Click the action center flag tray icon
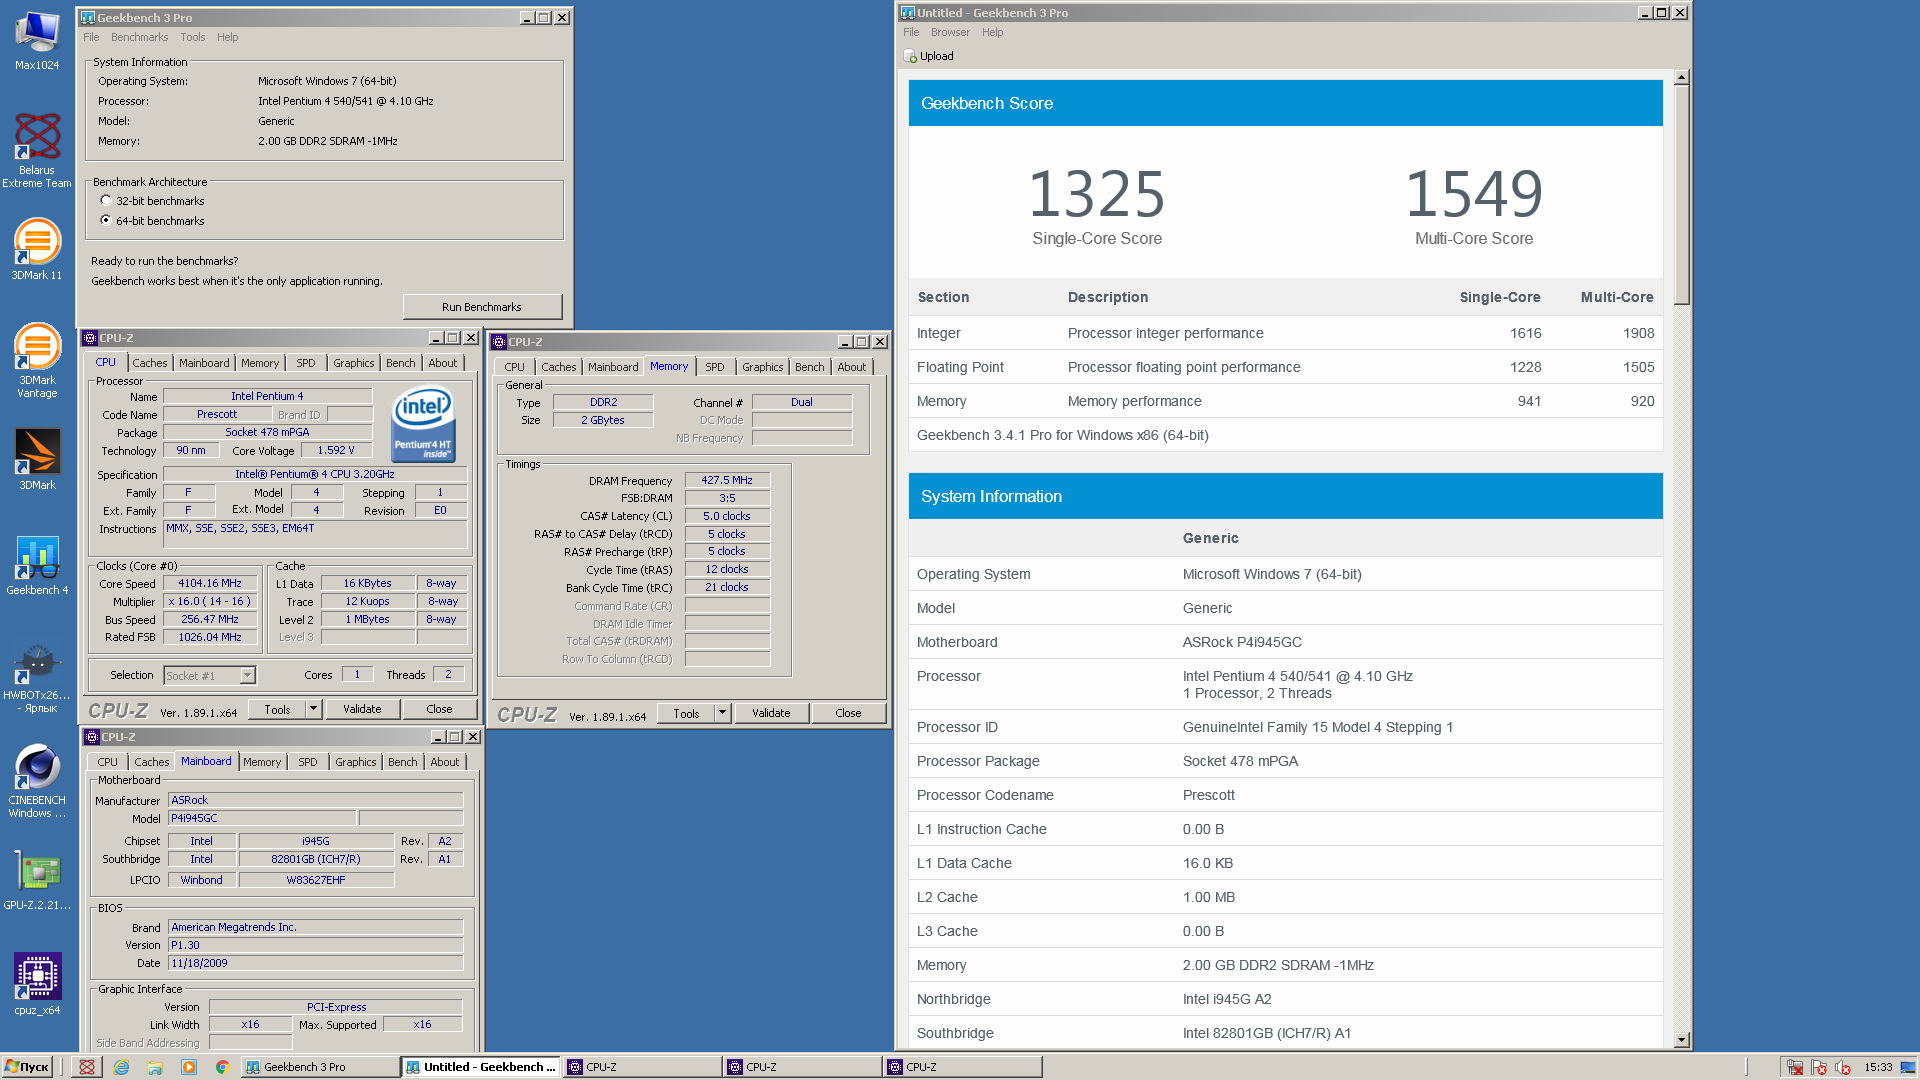The image size is (1920, 1080). point(1819,1067)
